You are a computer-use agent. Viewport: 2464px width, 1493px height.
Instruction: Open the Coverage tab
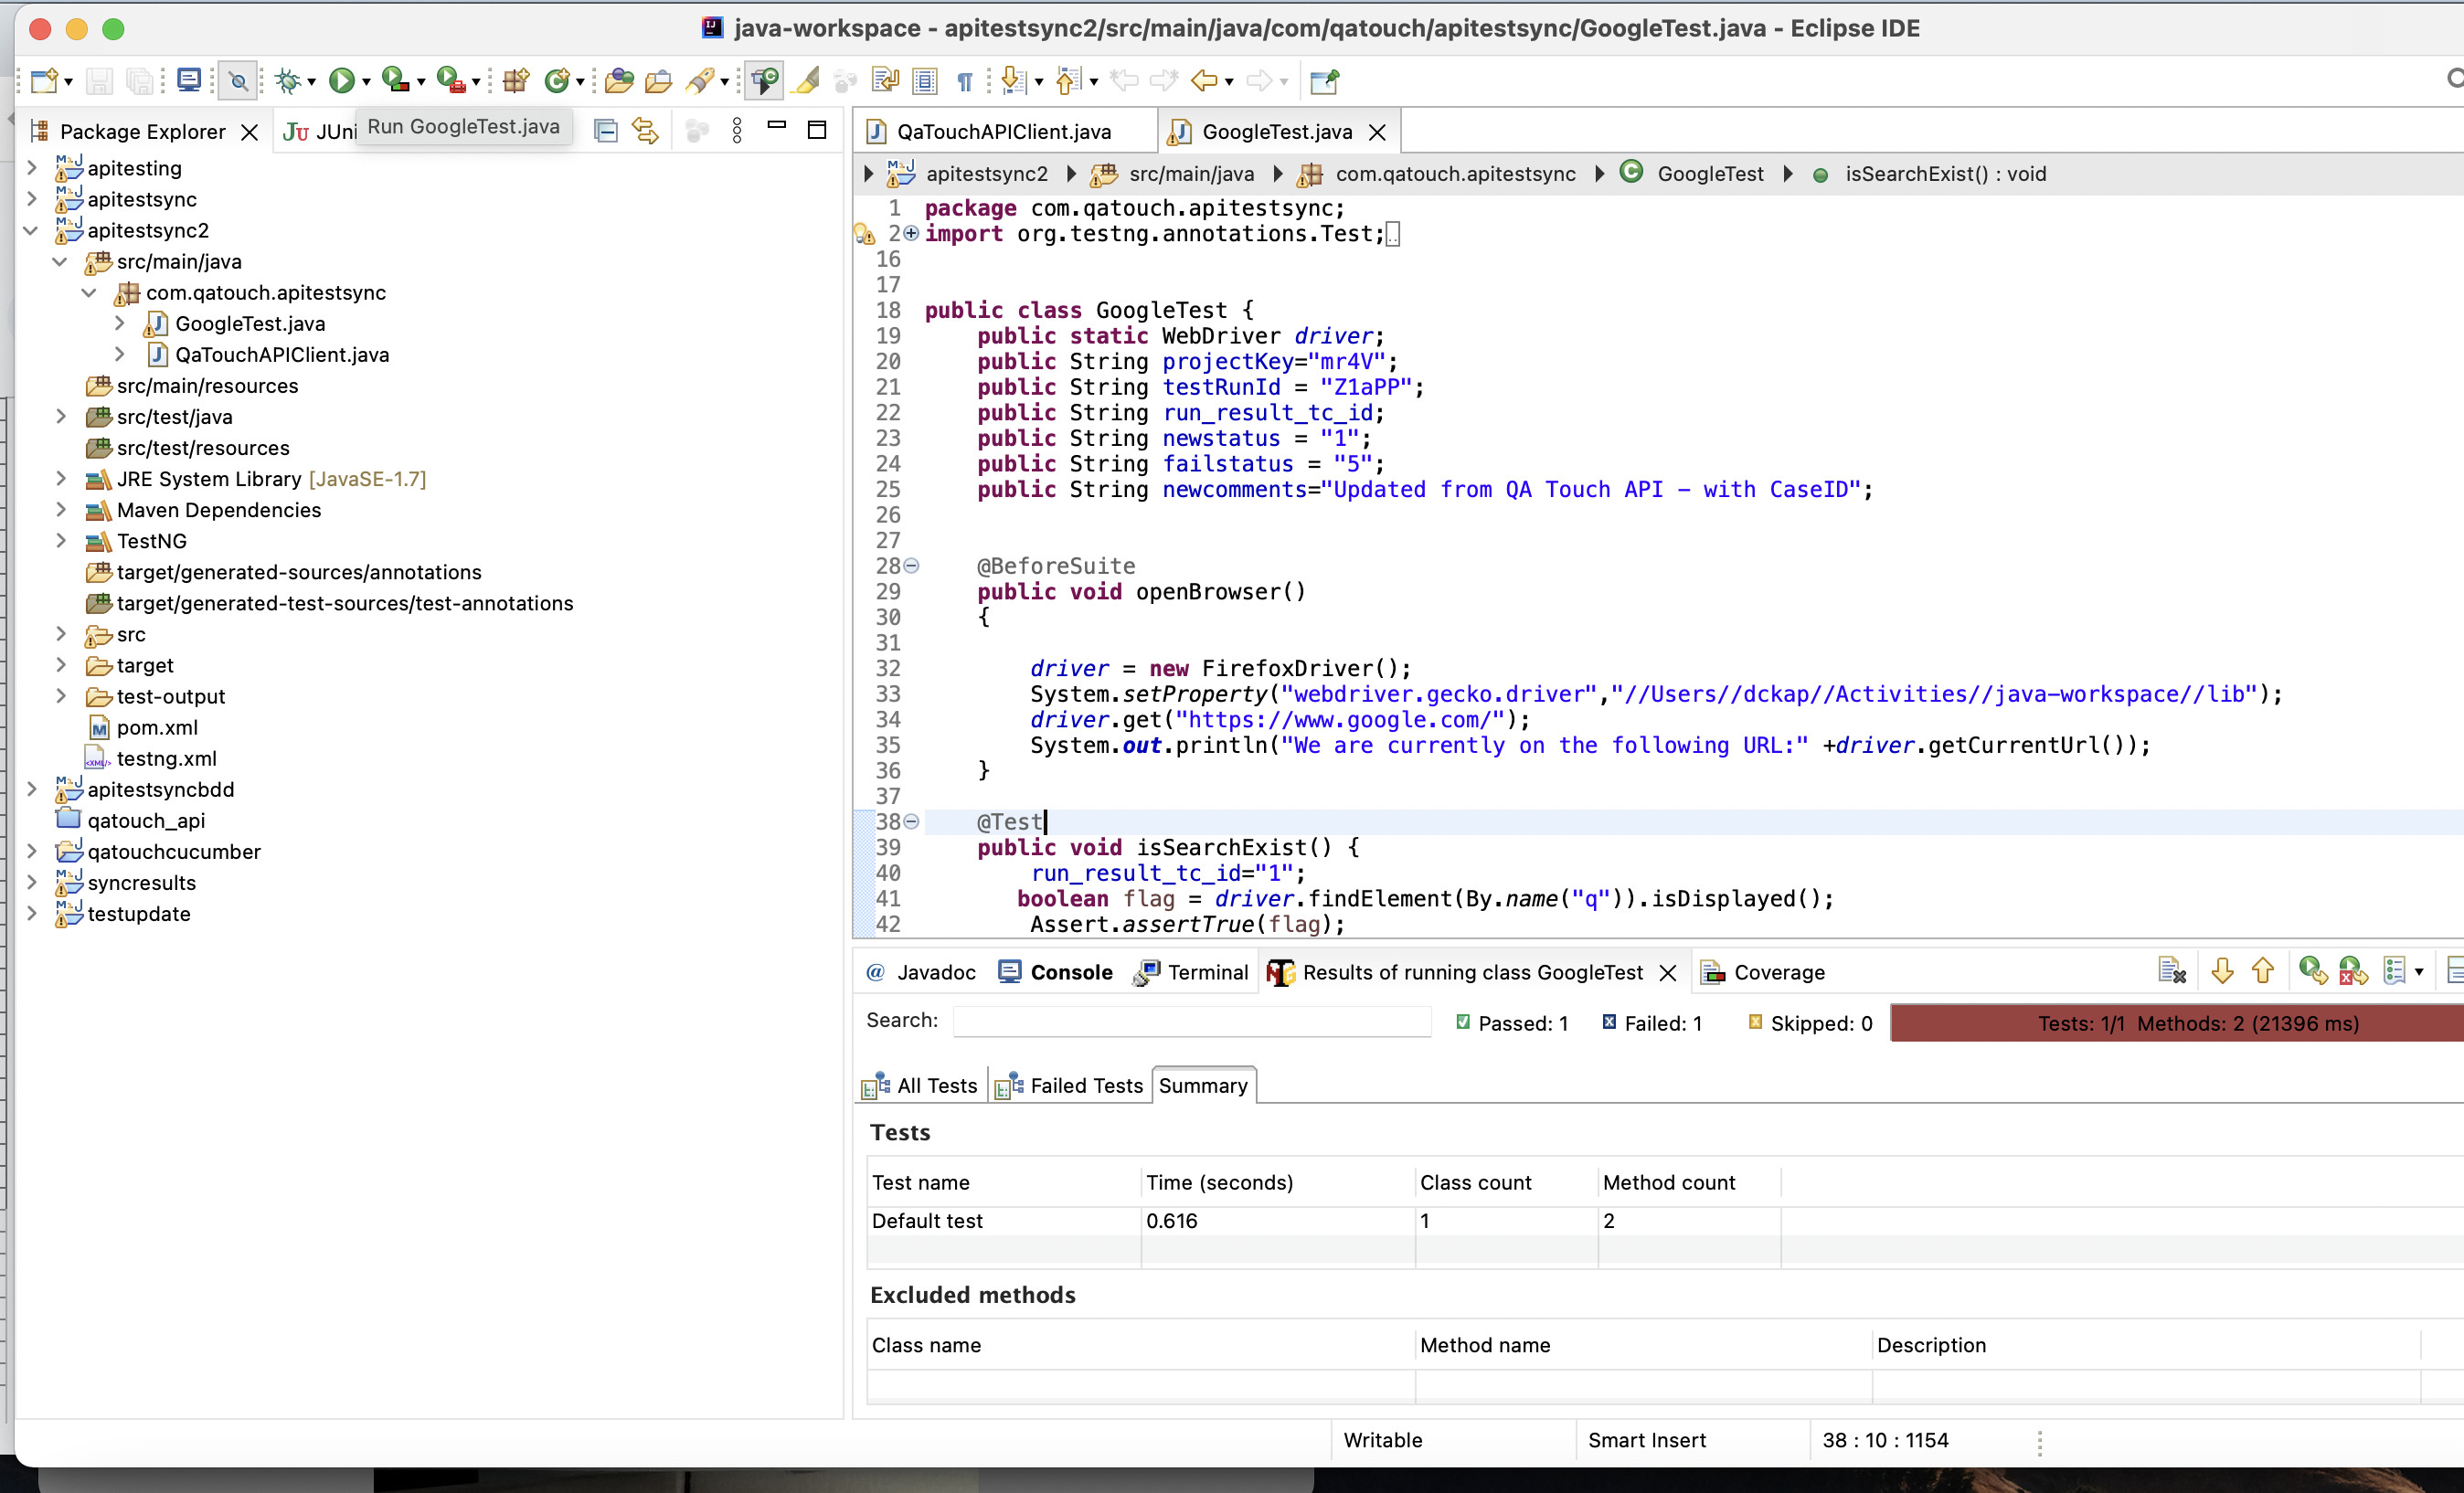pos(1763,972)
